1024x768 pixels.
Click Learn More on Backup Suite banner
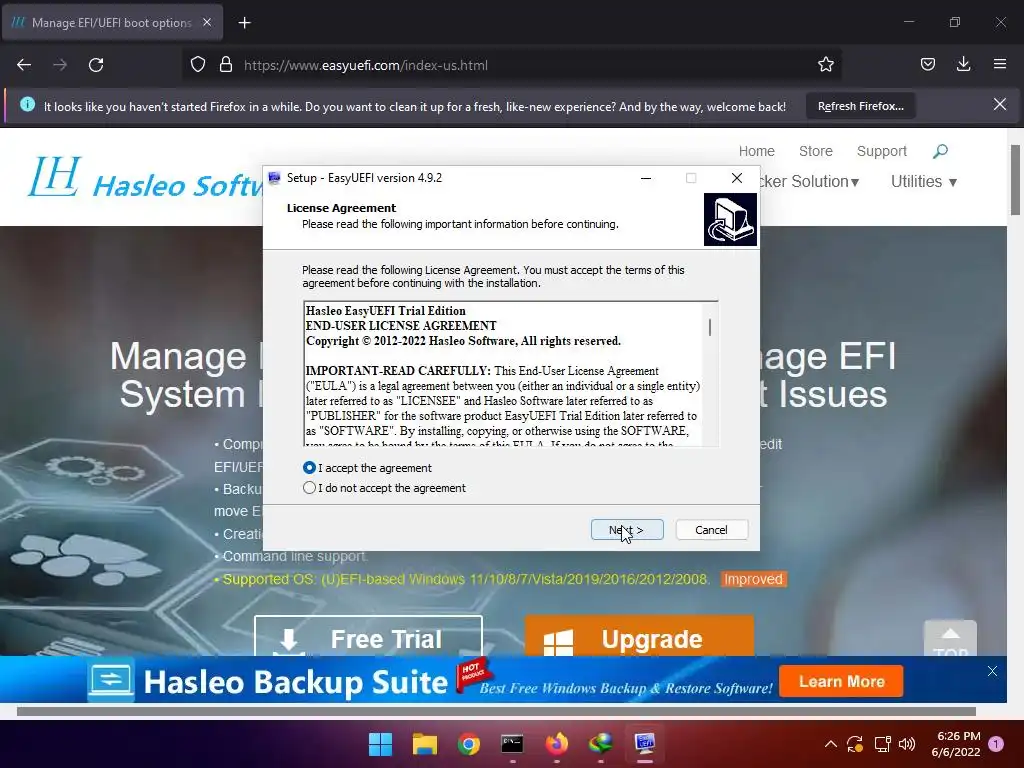point(841,681)
